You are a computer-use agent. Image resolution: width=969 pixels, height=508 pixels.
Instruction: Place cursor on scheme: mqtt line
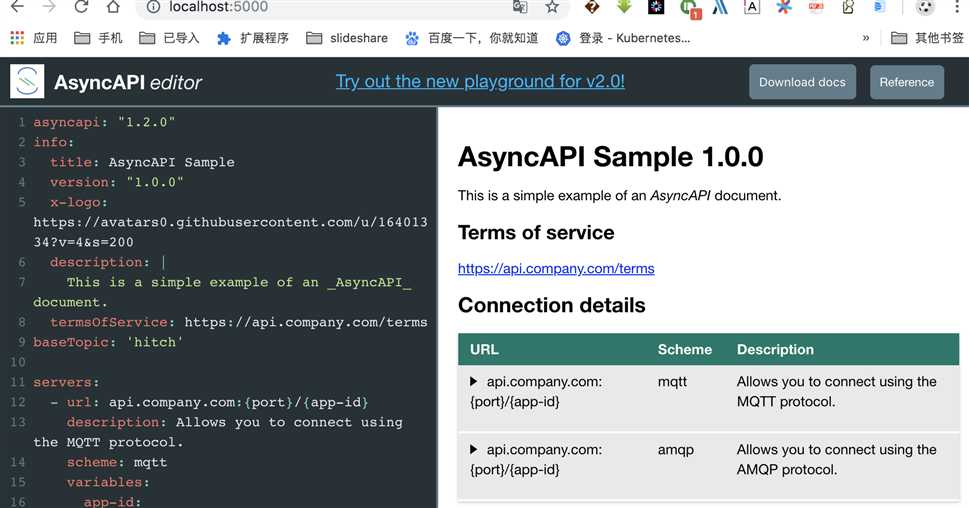pos(117,462)
